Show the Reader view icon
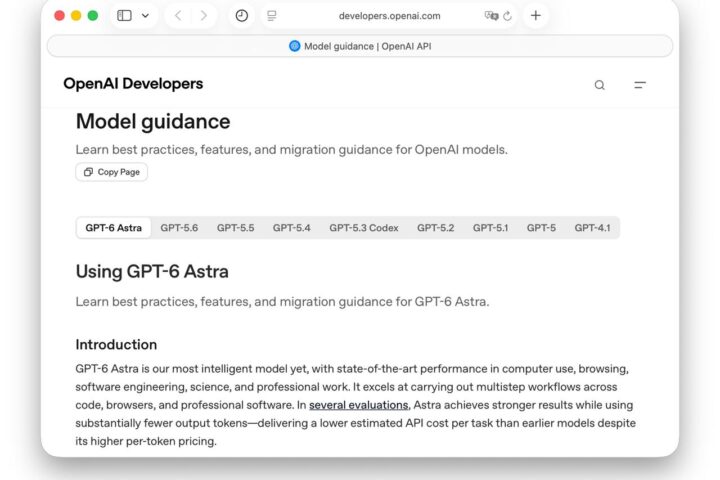Viewport: 720px width, 480px height. click(x=272, y=16)
